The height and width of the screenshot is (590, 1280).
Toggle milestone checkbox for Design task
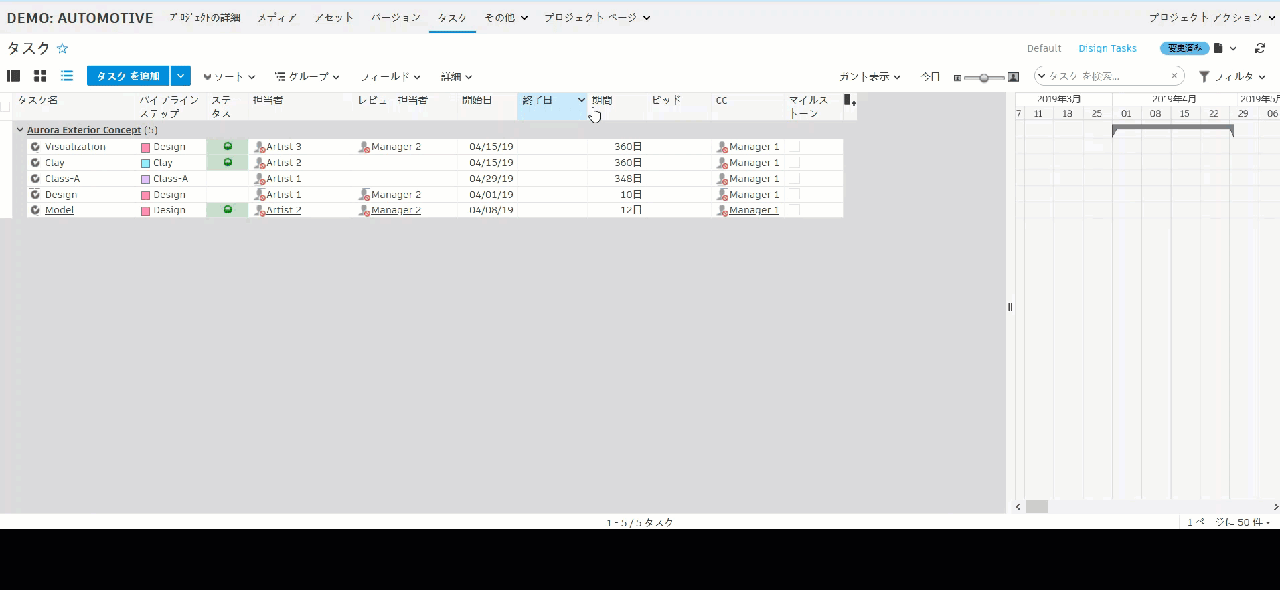click(x=794, y=194)
